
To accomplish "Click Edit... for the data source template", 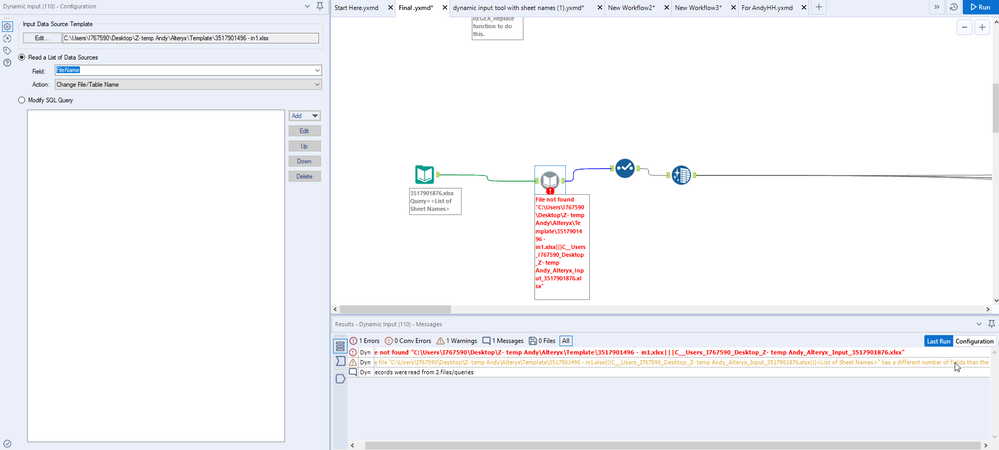I will pos(42,38).
